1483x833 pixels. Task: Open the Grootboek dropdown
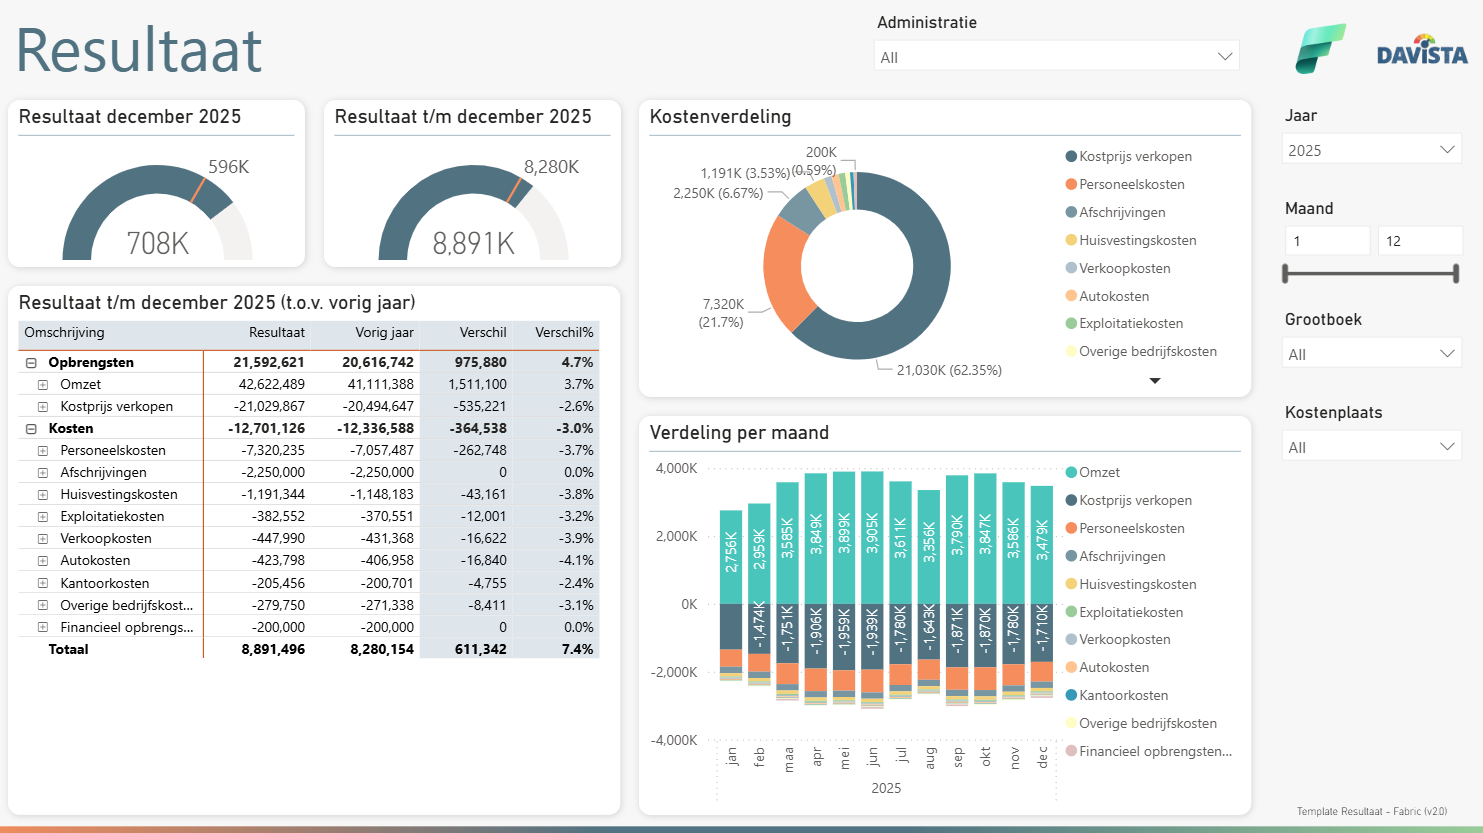(x=1370, y=354)
